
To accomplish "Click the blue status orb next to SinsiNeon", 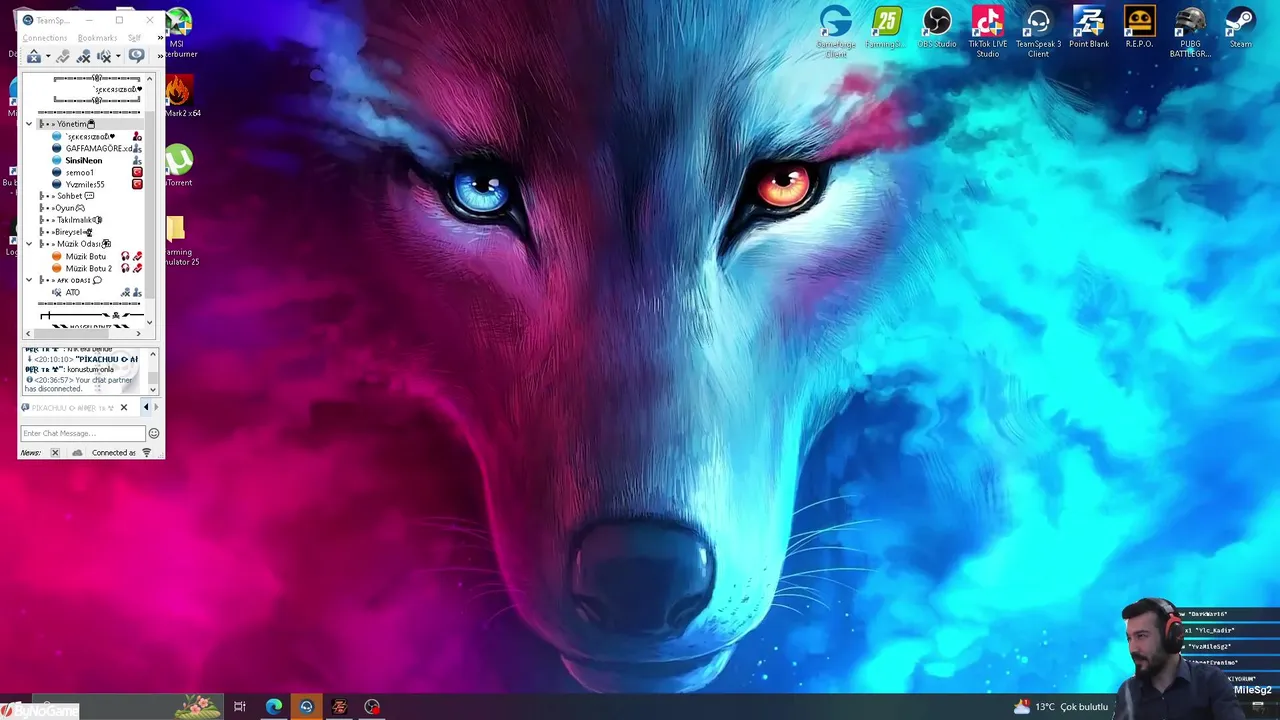I will [x=57, y=160].
